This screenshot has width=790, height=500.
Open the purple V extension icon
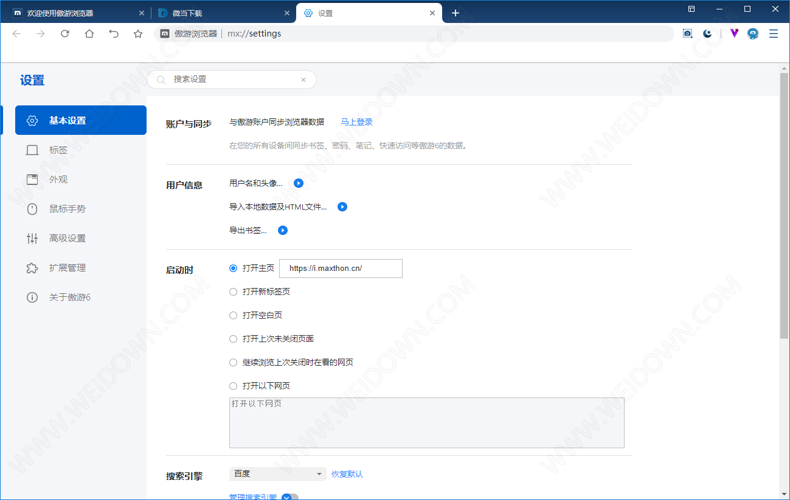pos(734,33)
